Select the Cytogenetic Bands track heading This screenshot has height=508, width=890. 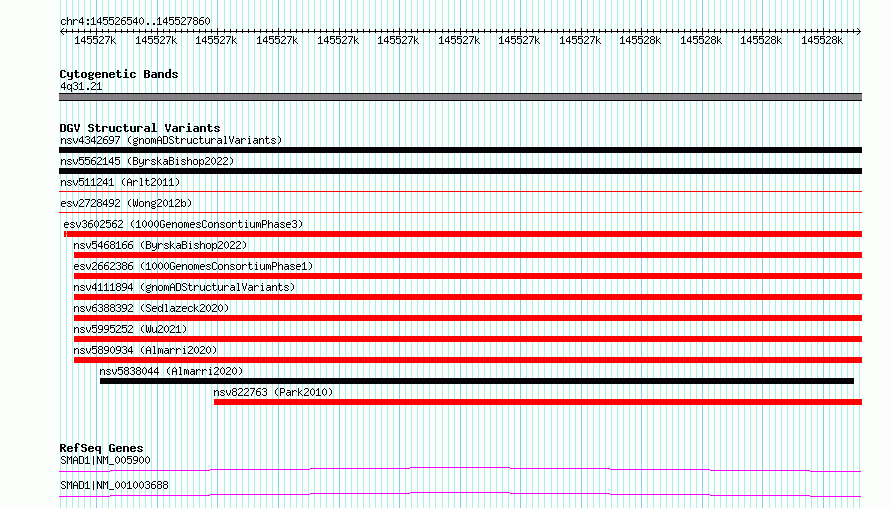coord(119,74)
